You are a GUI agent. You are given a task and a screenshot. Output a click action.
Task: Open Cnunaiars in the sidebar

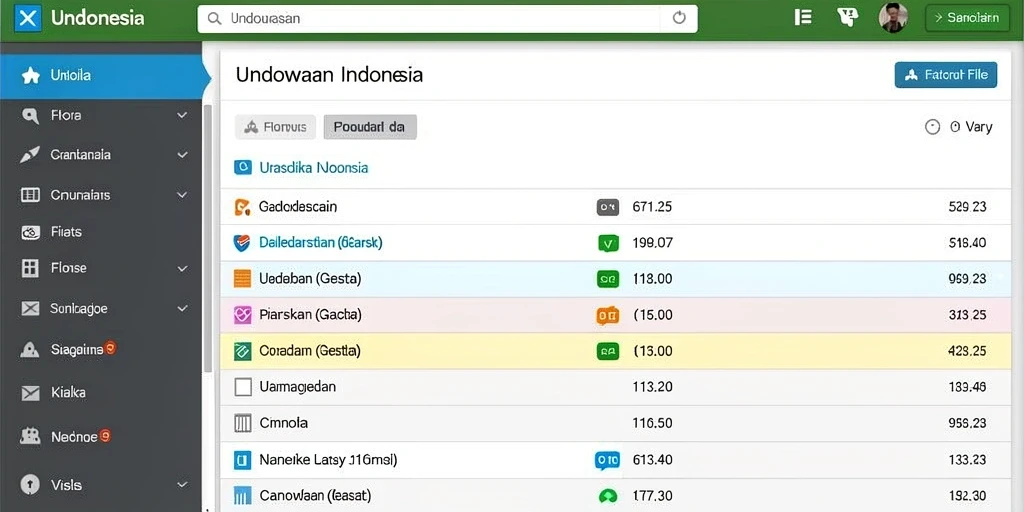80,195
